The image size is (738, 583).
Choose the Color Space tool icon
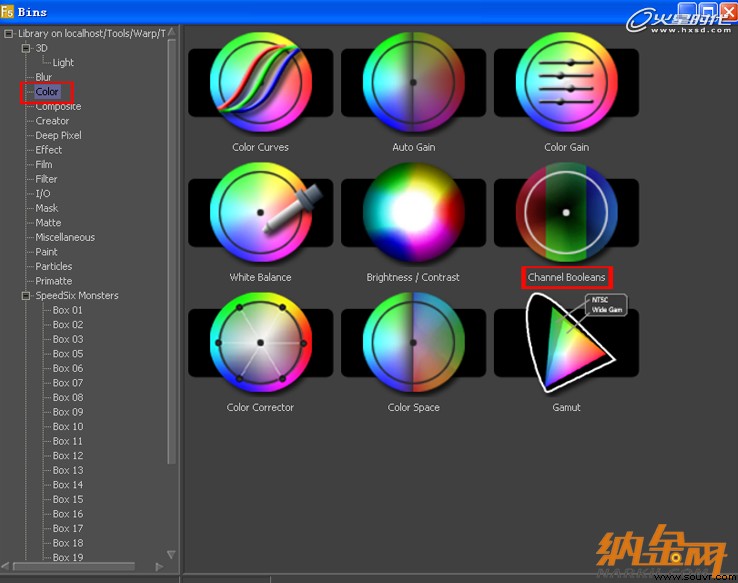(x=413, y=343)
